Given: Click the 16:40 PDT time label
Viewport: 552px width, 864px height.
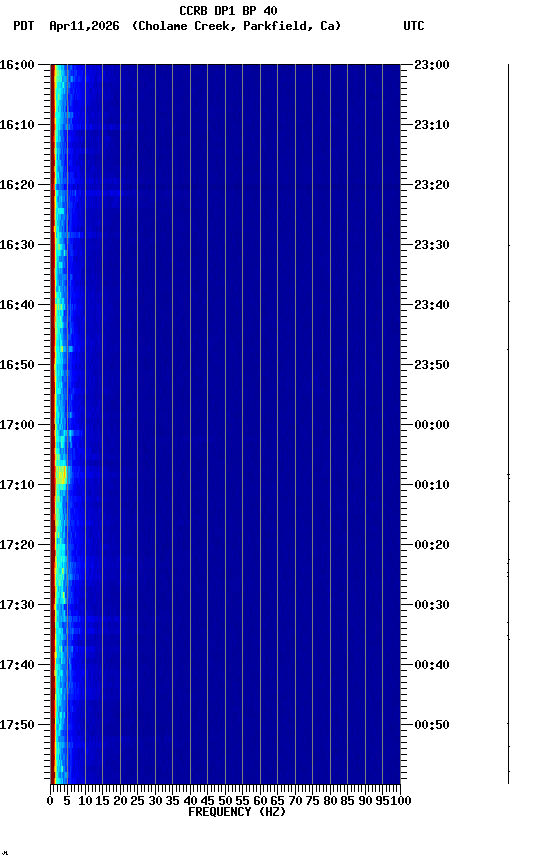Looking at the screenshot, I should (17, 305).
